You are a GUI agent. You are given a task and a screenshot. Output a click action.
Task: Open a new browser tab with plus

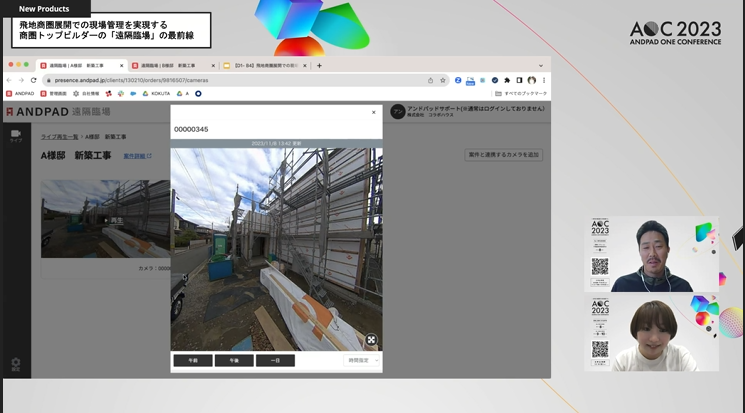tap(319, 66)
